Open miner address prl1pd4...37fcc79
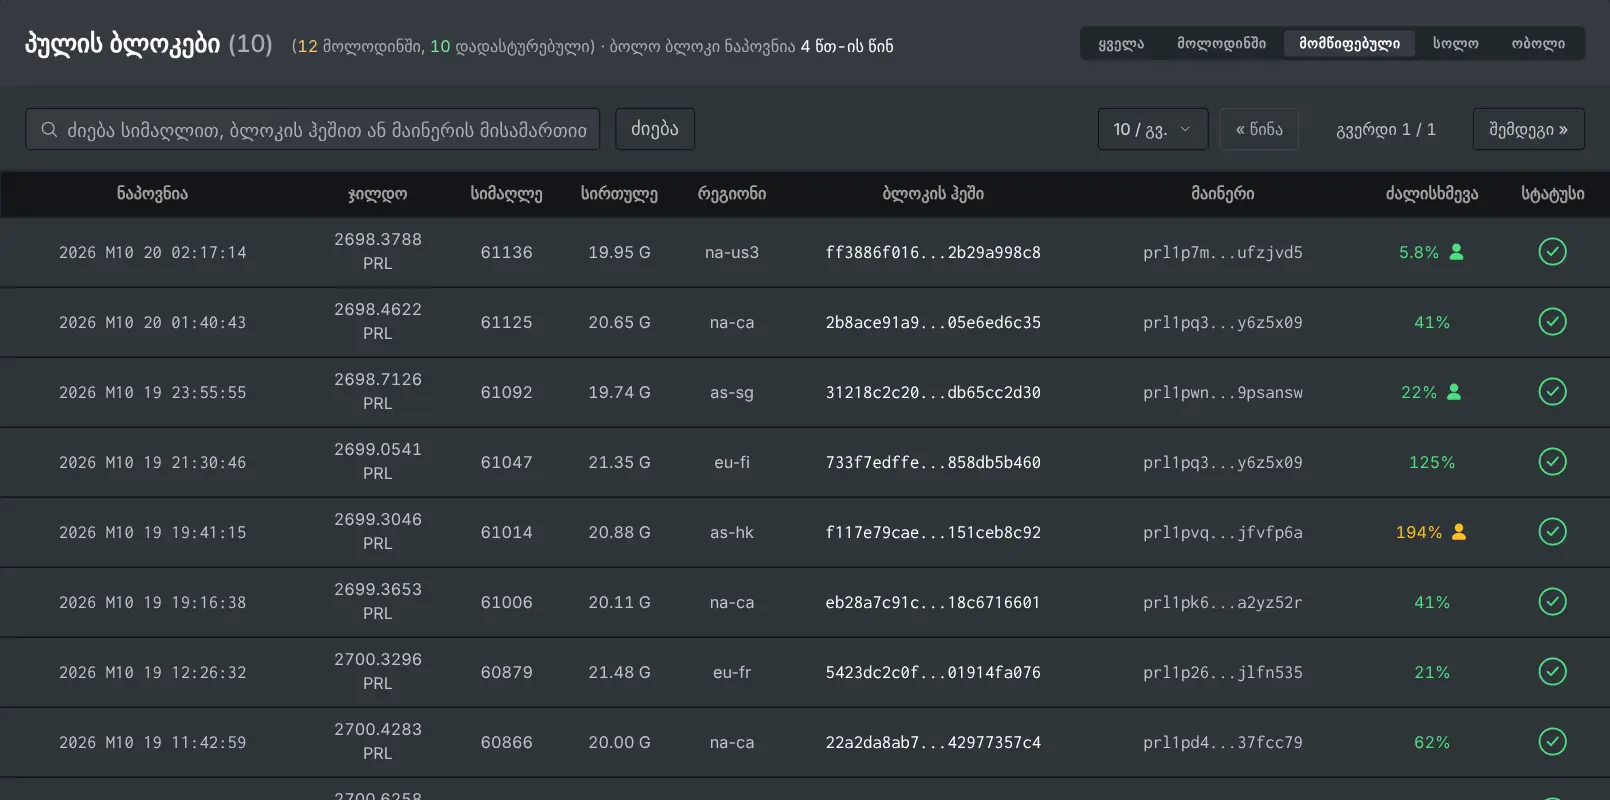 (x=1223, y=742)
